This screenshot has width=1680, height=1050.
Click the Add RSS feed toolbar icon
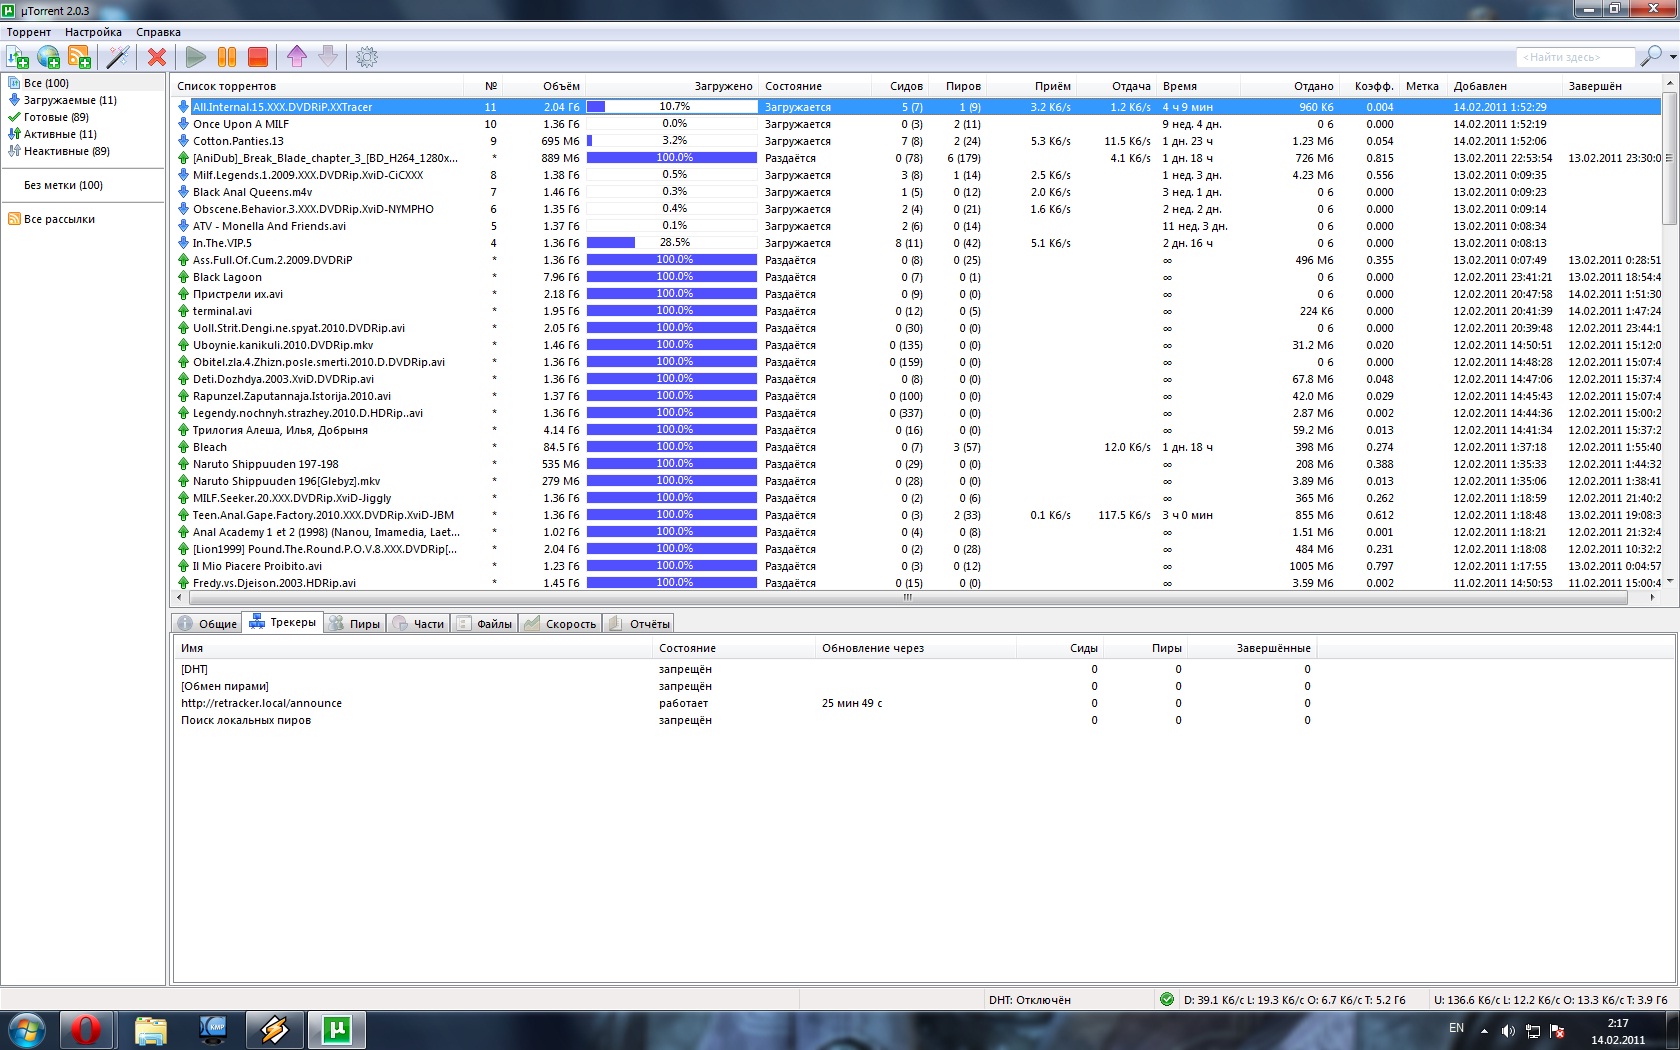pyautogui.click(x=79, y=58)
